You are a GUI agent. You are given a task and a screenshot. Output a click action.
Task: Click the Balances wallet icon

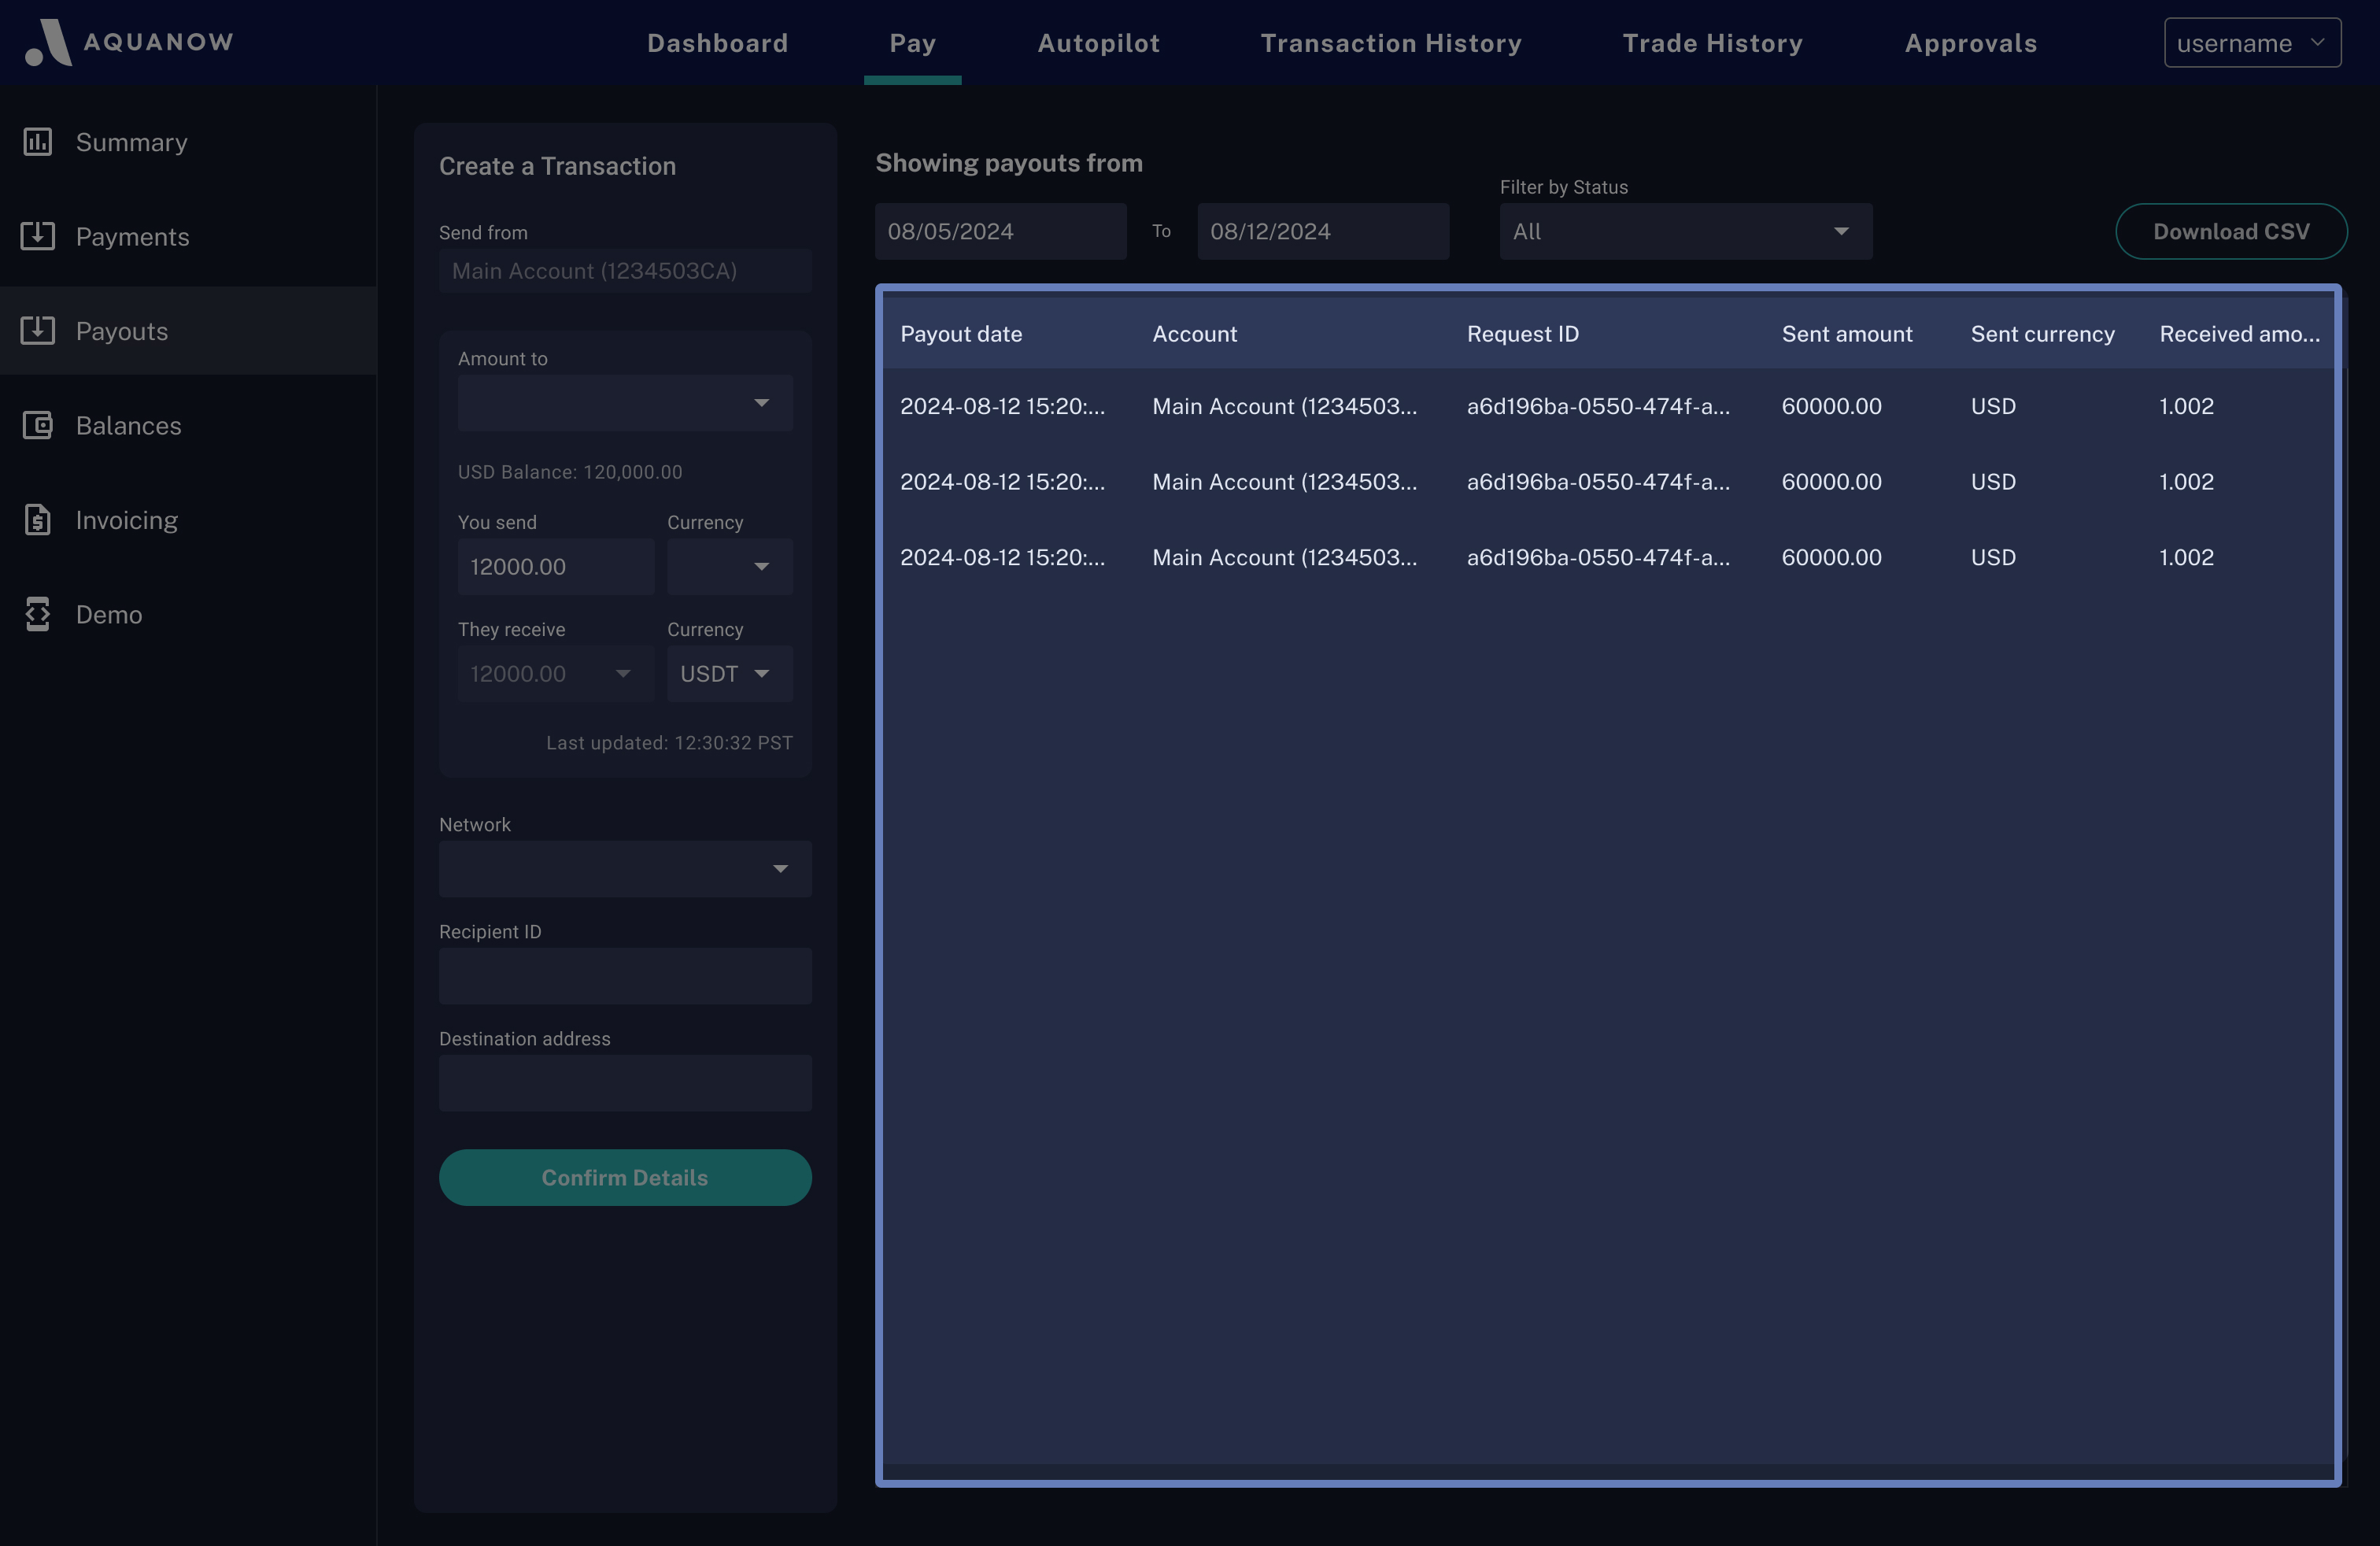click(x=38, y=425)
